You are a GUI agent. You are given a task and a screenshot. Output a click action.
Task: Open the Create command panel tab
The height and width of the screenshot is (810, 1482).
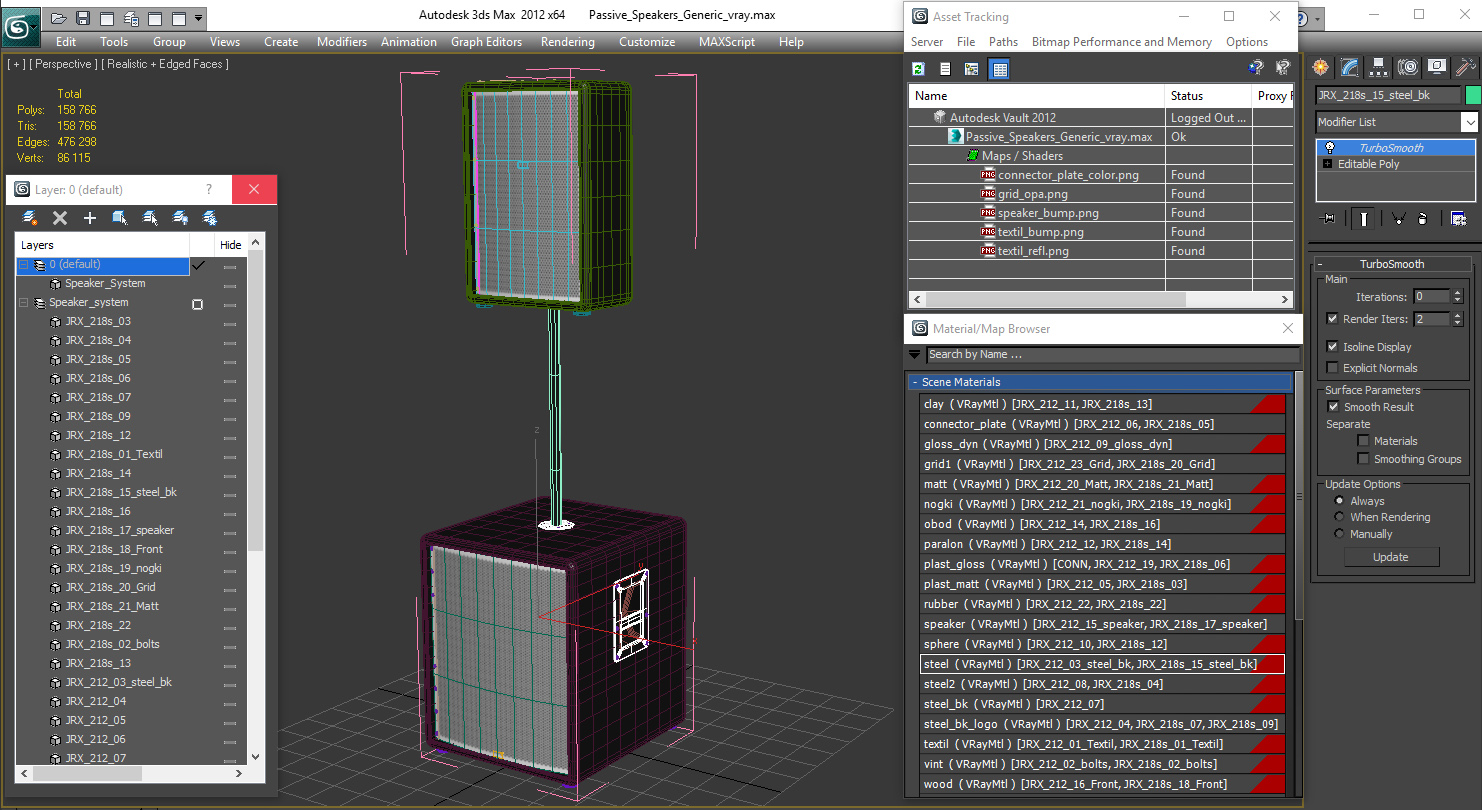point(1322,67)
